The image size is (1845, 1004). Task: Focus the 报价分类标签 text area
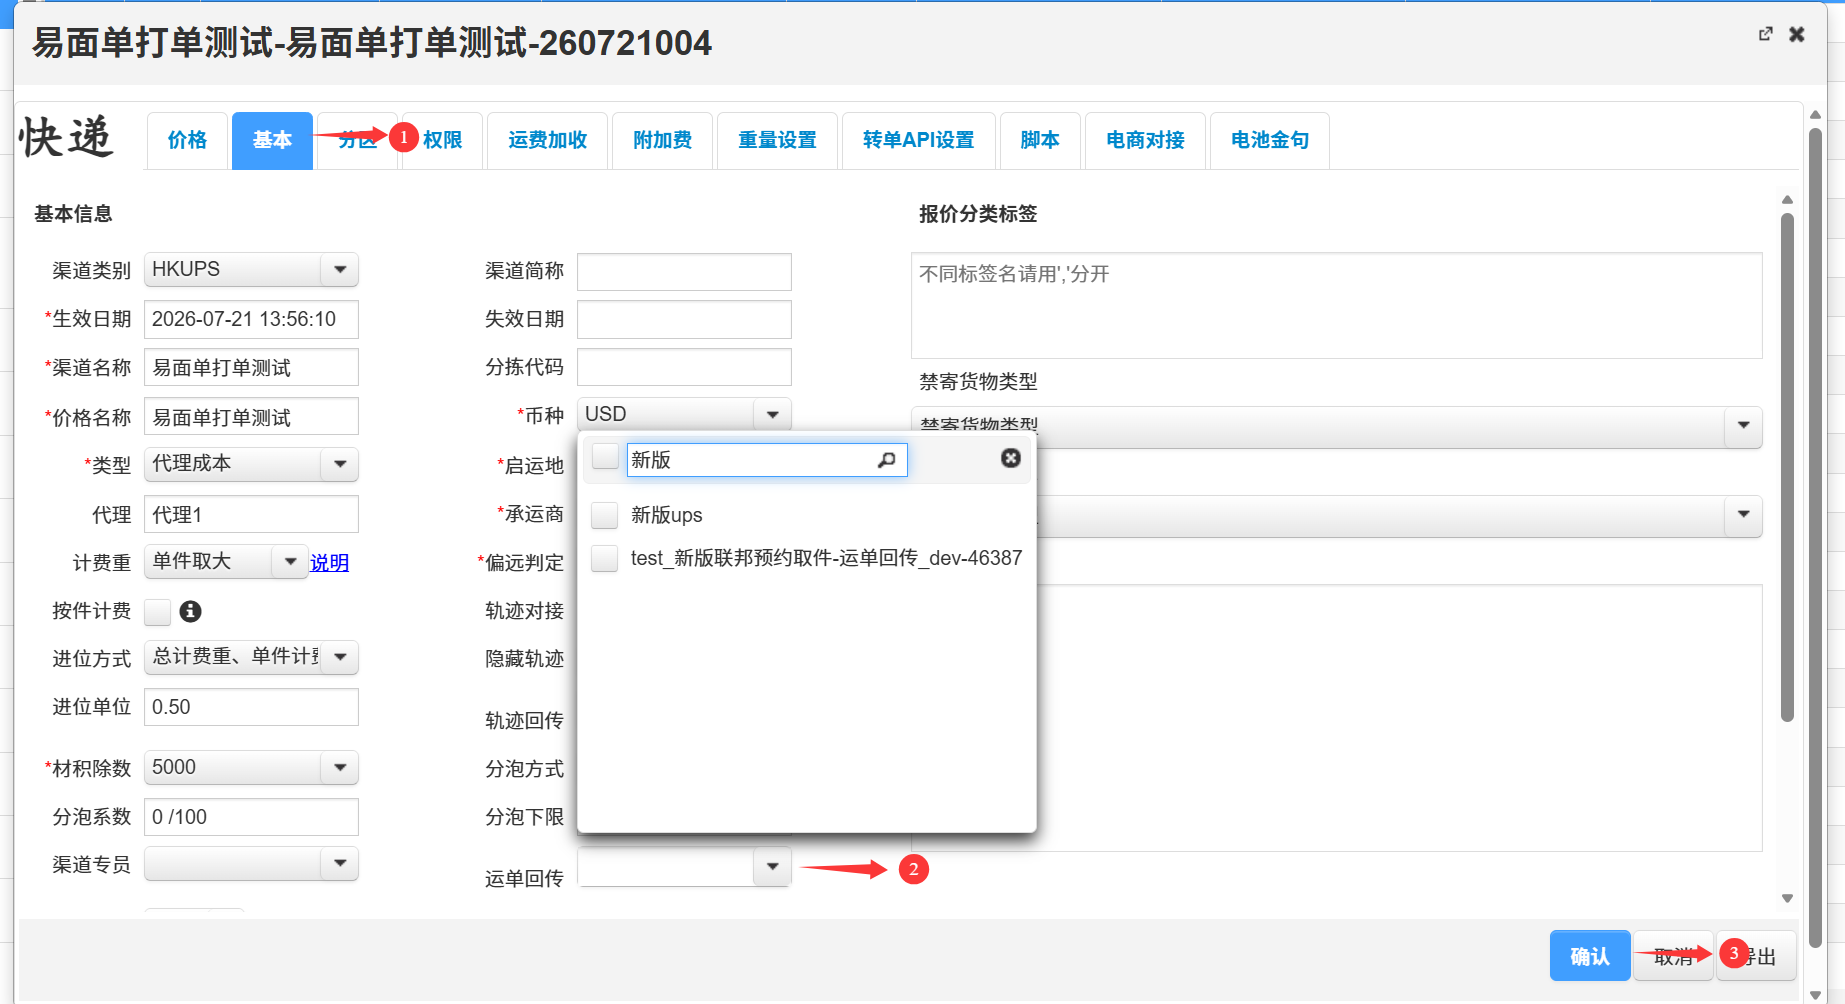coord(1336,305)
